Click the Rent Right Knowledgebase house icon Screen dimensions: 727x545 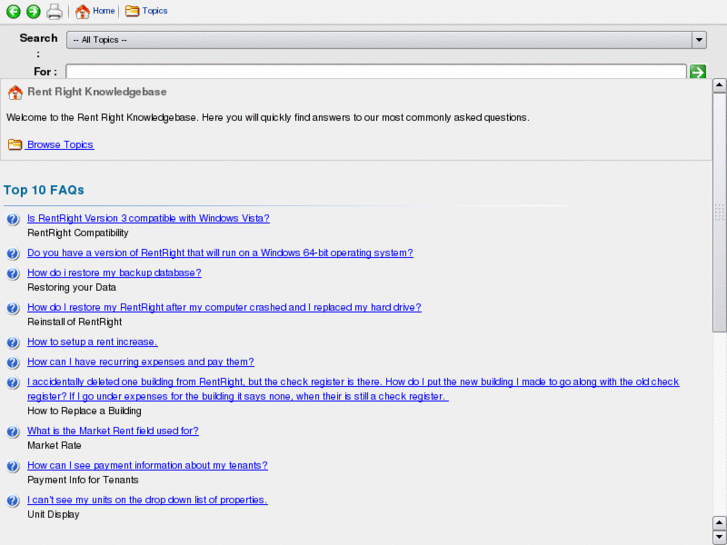click(15, 92)
